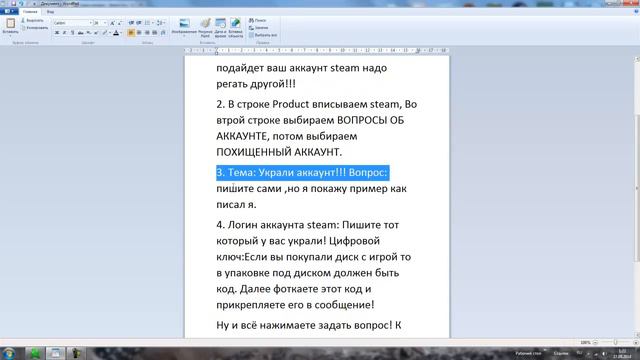The image size is (640, 360).
Task: Select align text right
Action: pyautogui.click(x=147, y=33)
